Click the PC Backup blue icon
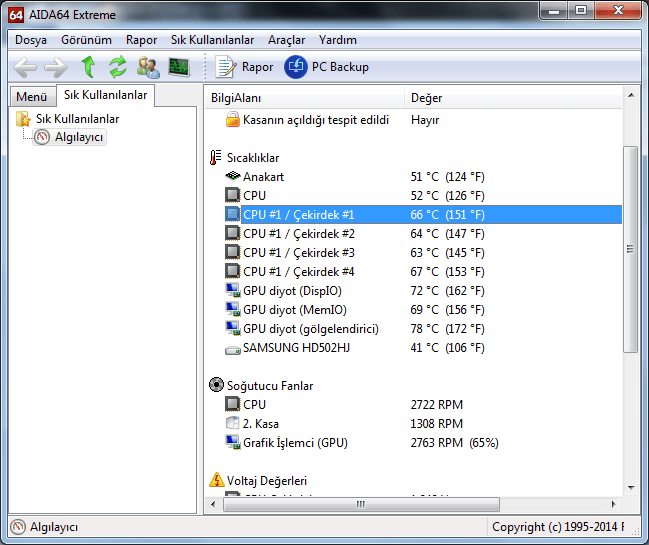This screenshot has height=545, width=649. [296, 67]
